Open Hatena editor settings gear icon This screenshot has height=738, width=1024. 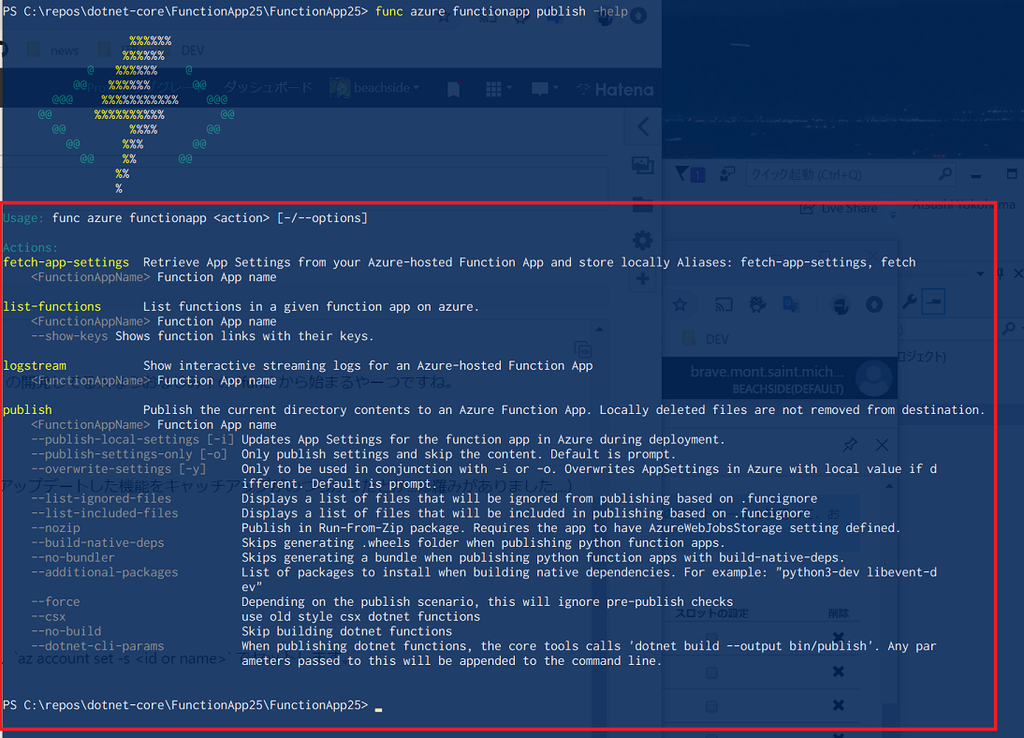pyautogui.click(x=643, y=240)
